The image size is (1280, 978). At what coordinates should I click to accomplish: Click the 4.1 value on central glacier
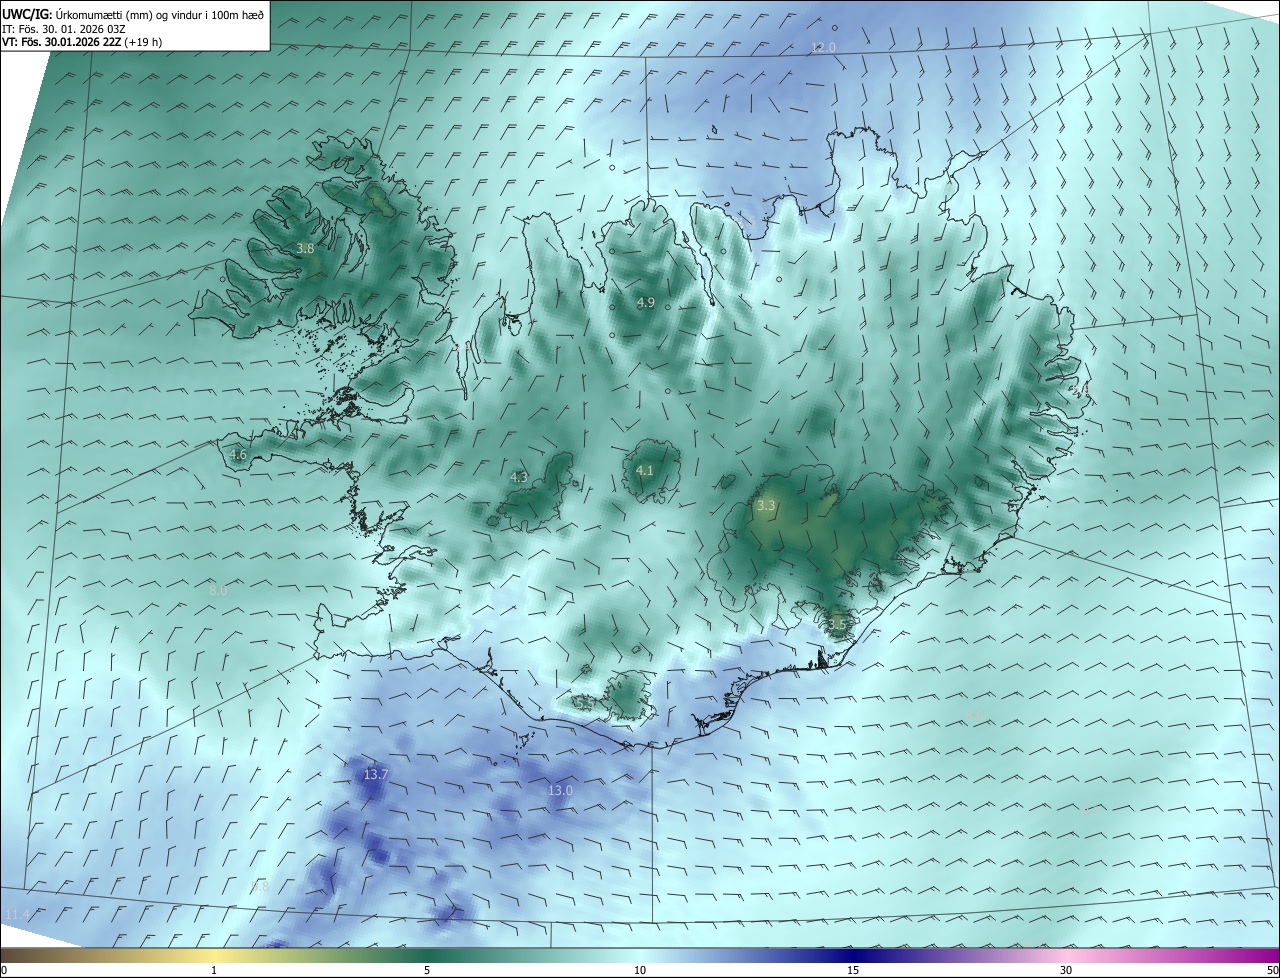click(644, 470)
